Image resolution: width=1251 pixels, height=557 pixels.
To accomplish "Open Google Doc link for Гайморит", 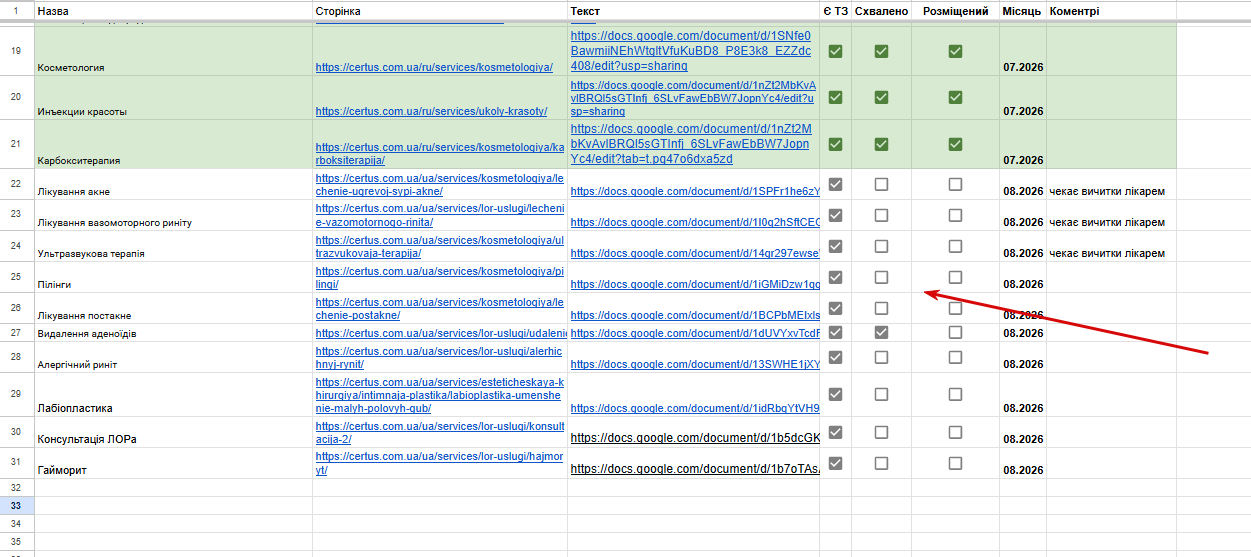I will pos(695,469).
